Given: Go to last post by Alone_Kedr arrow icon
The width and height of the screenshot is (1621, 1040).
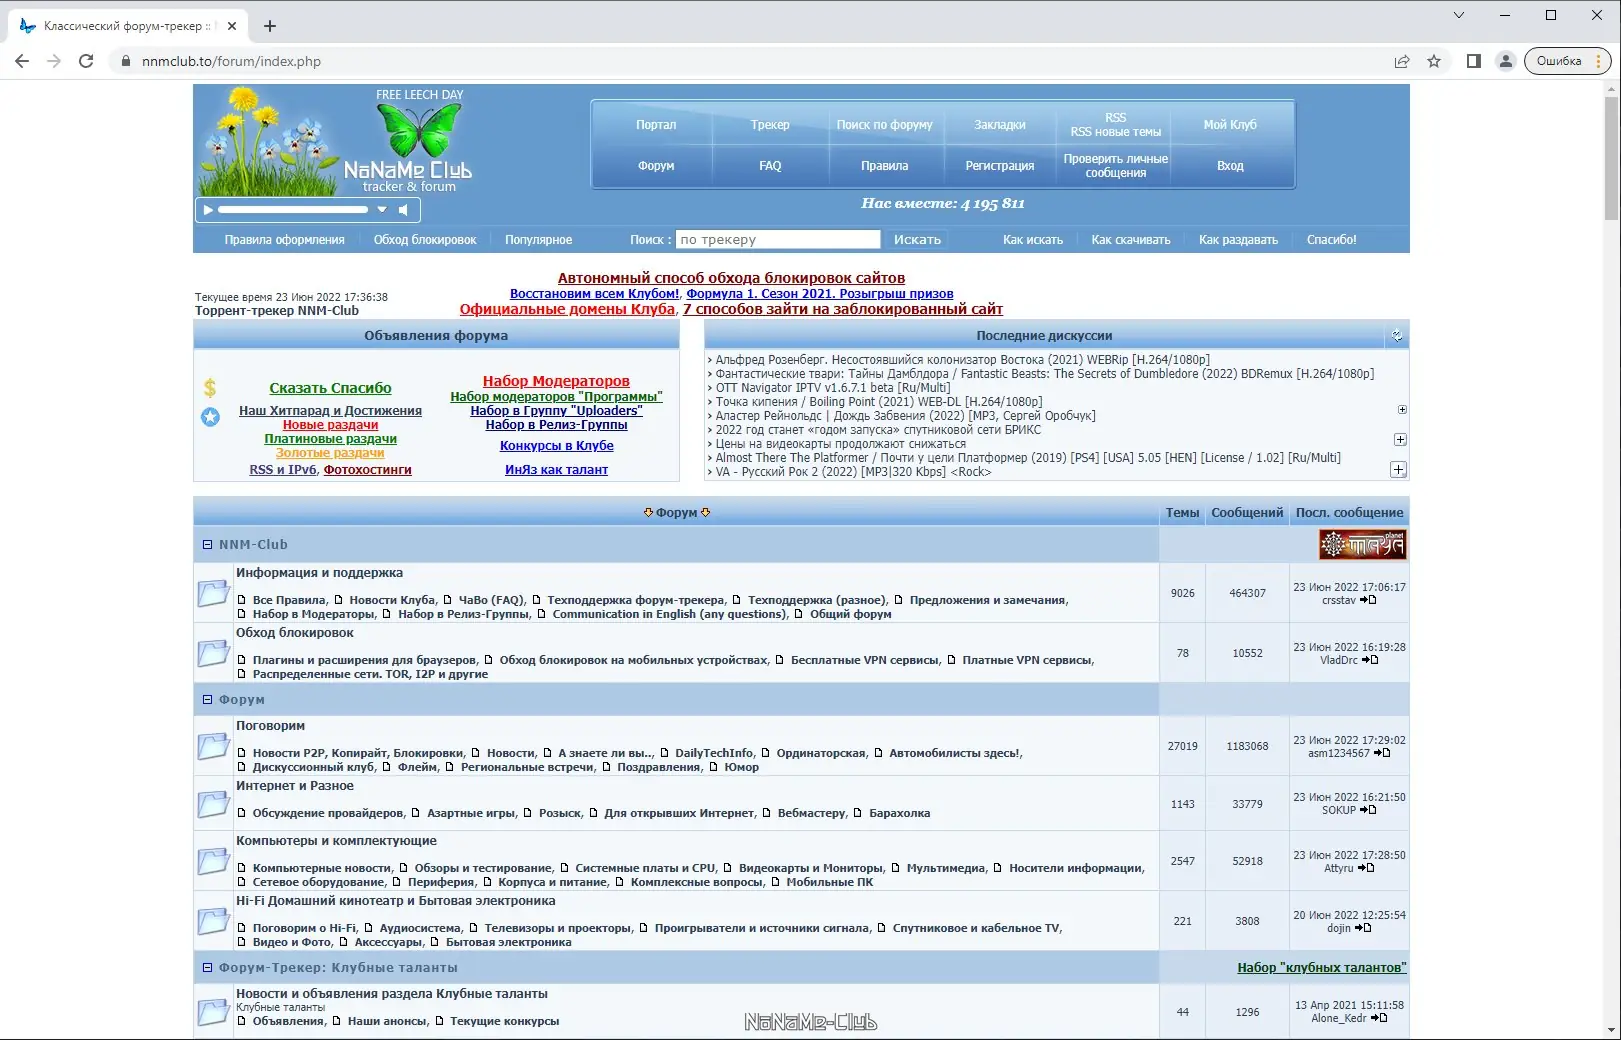Looking at the screenshot, I should tap(1380, 1018).
